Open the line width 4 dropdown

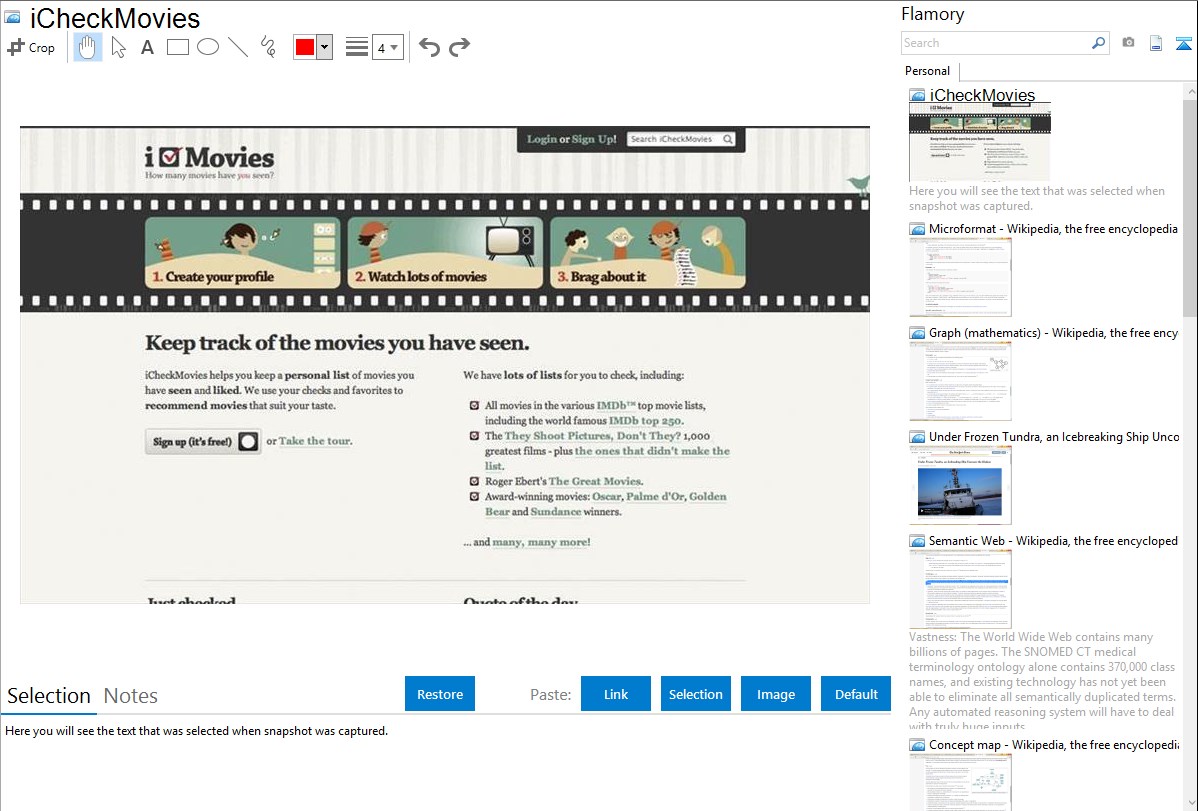click(x=388, y=47)
